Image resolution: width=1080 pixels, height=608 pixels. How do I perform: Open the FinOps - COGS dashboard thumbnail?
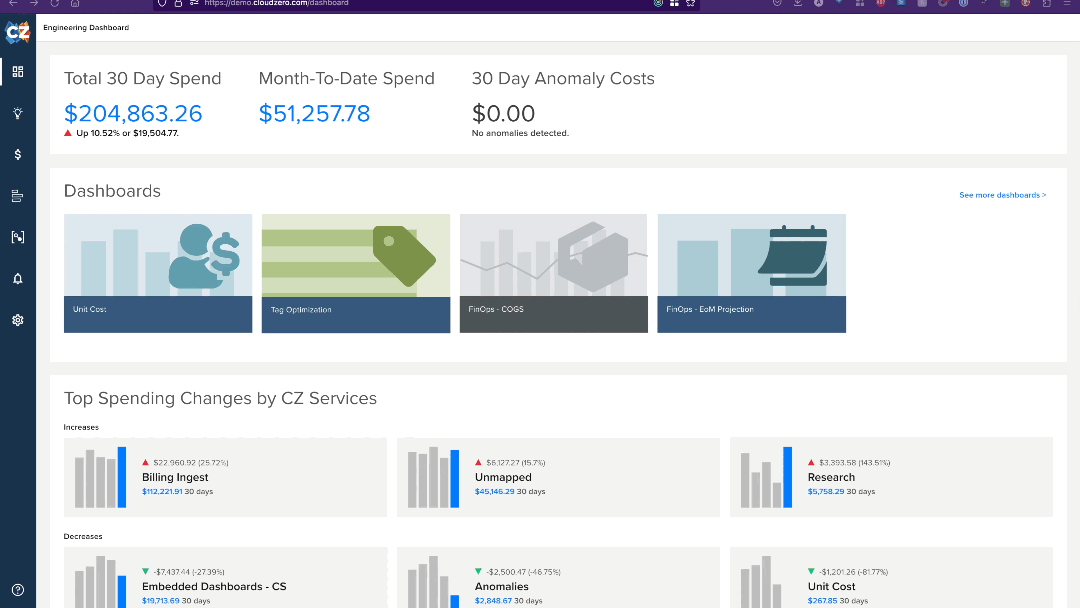554,273
